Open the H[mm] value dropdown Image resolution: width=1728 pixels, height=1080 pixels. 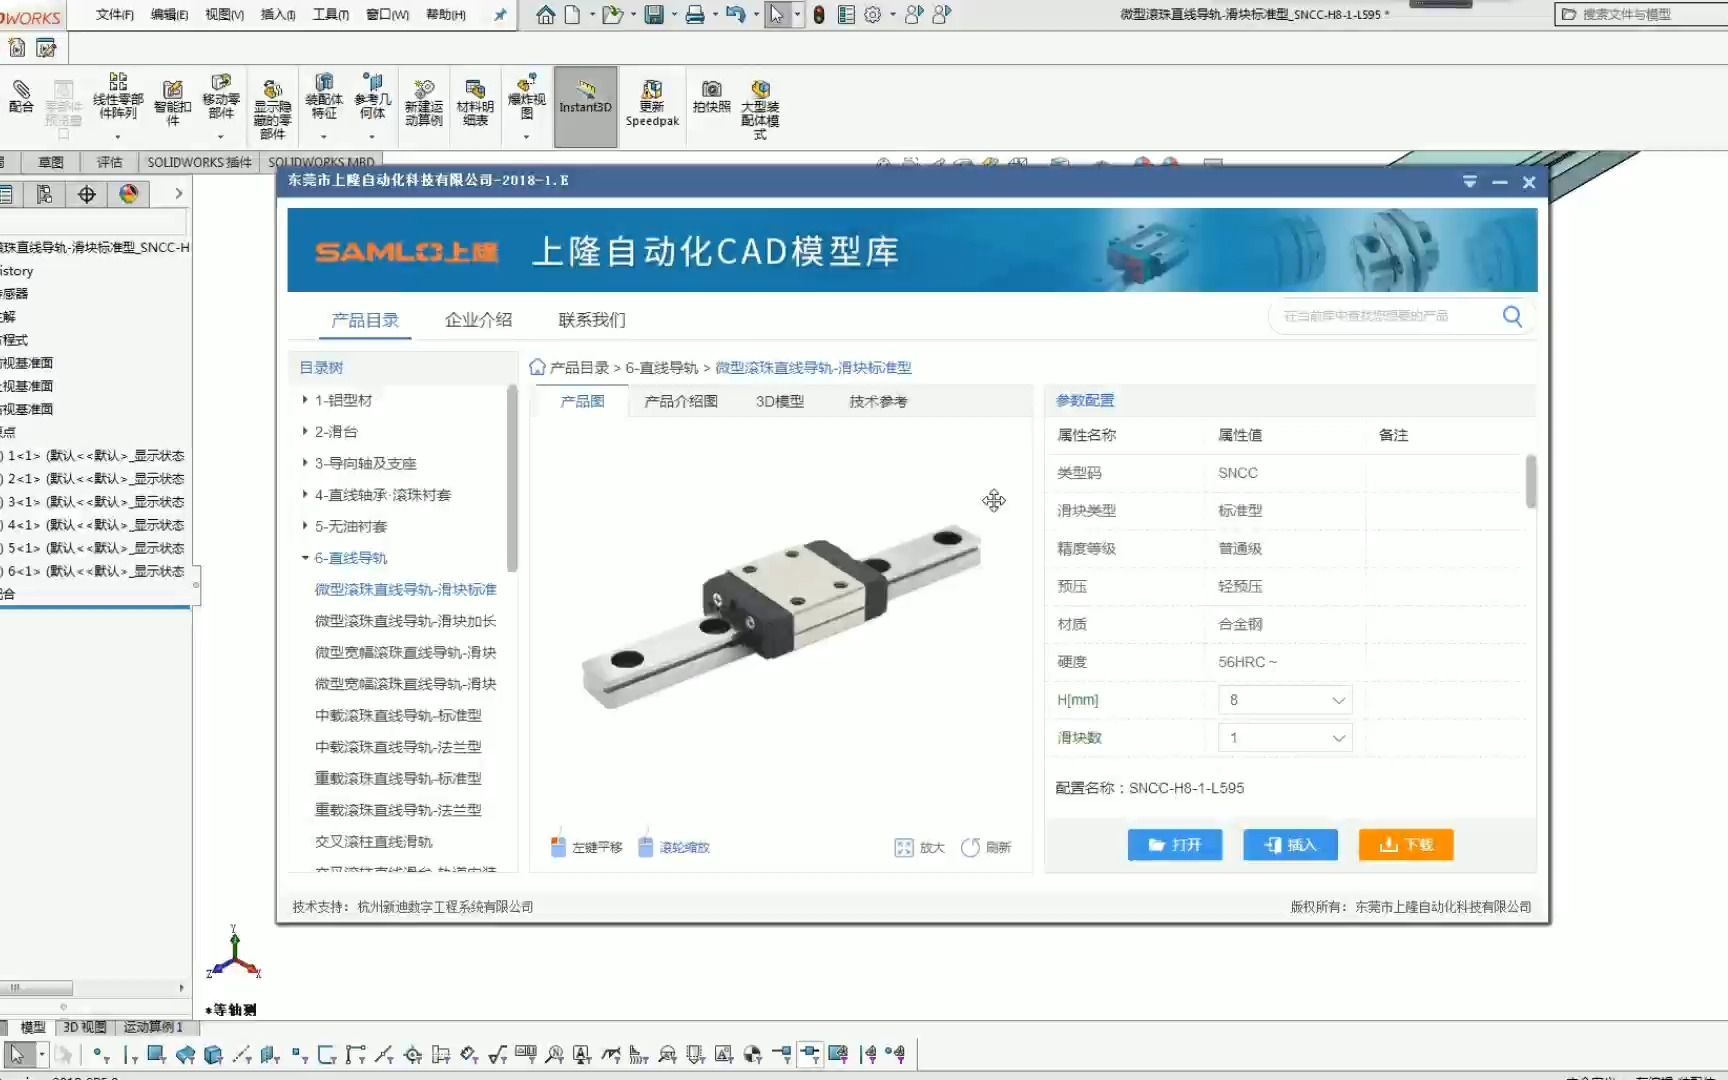click(x=1285, y=700)
